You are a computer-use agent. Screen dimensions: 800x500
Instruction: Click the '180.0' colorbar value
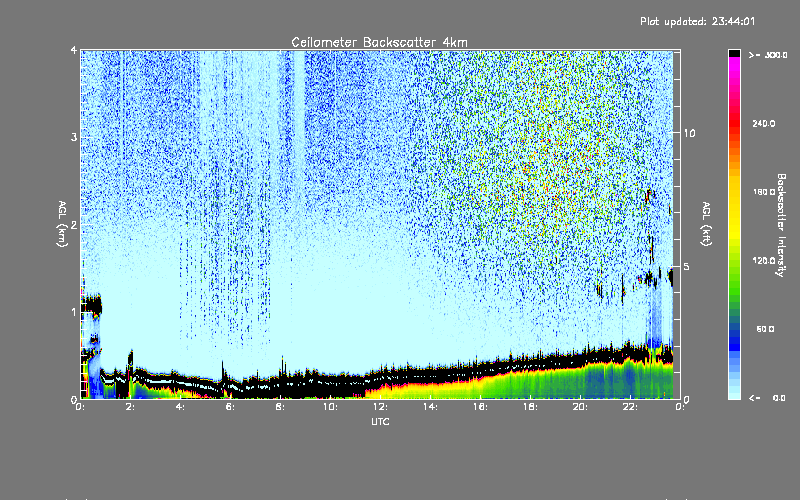763,192
